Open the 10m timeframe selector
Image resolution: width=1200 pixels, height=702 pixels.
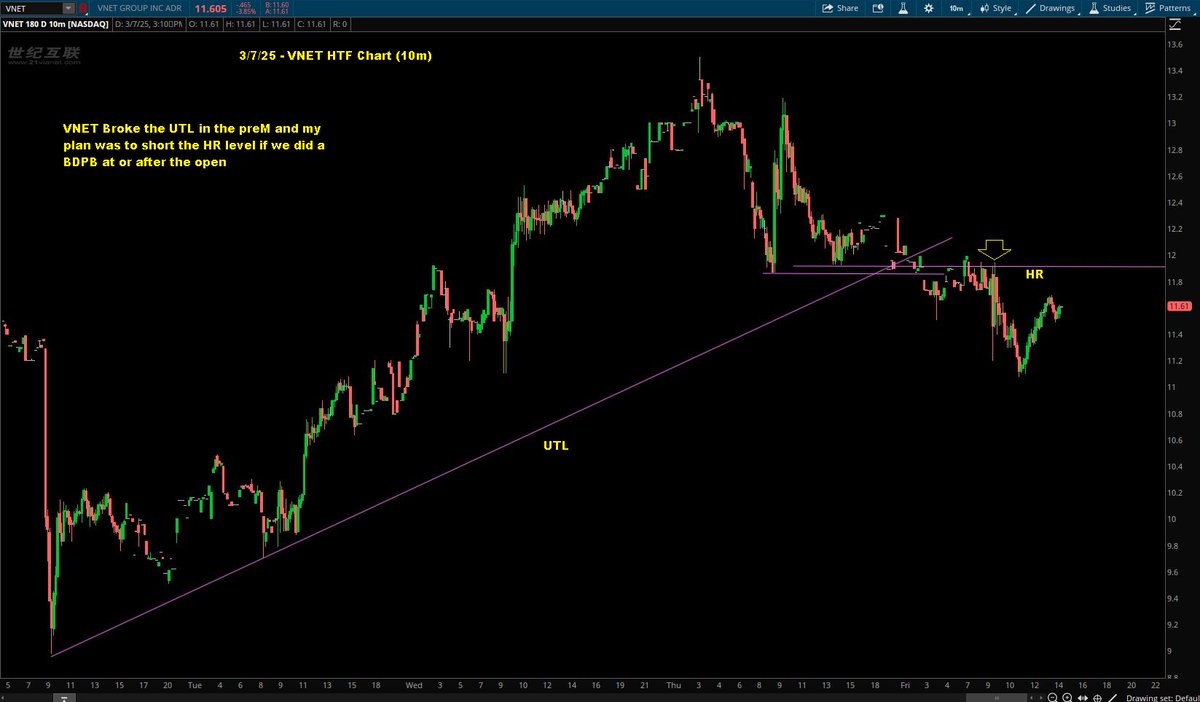click(956, 8)
